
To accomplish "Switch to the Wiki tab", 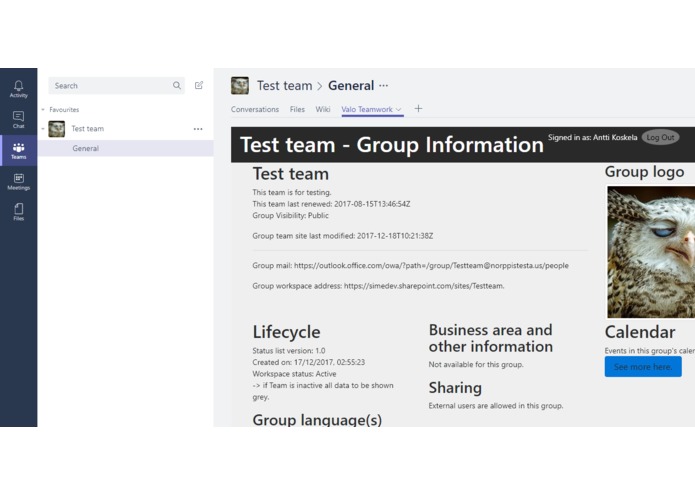I will click(x=323, y=109).
